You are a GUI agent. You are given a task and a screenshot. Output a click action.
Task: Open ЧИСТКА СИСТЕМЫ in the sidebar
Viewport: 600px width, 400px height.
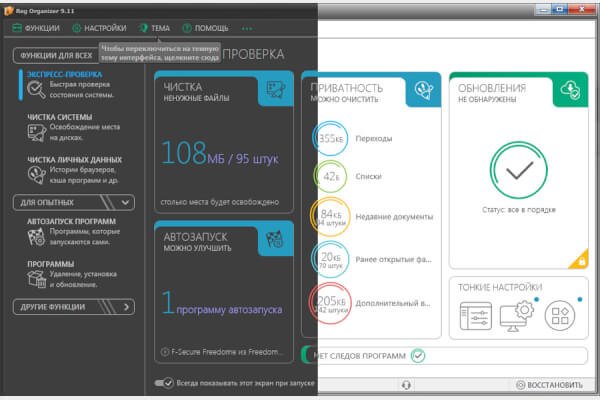pyautogui.click(x=60, y=117)
